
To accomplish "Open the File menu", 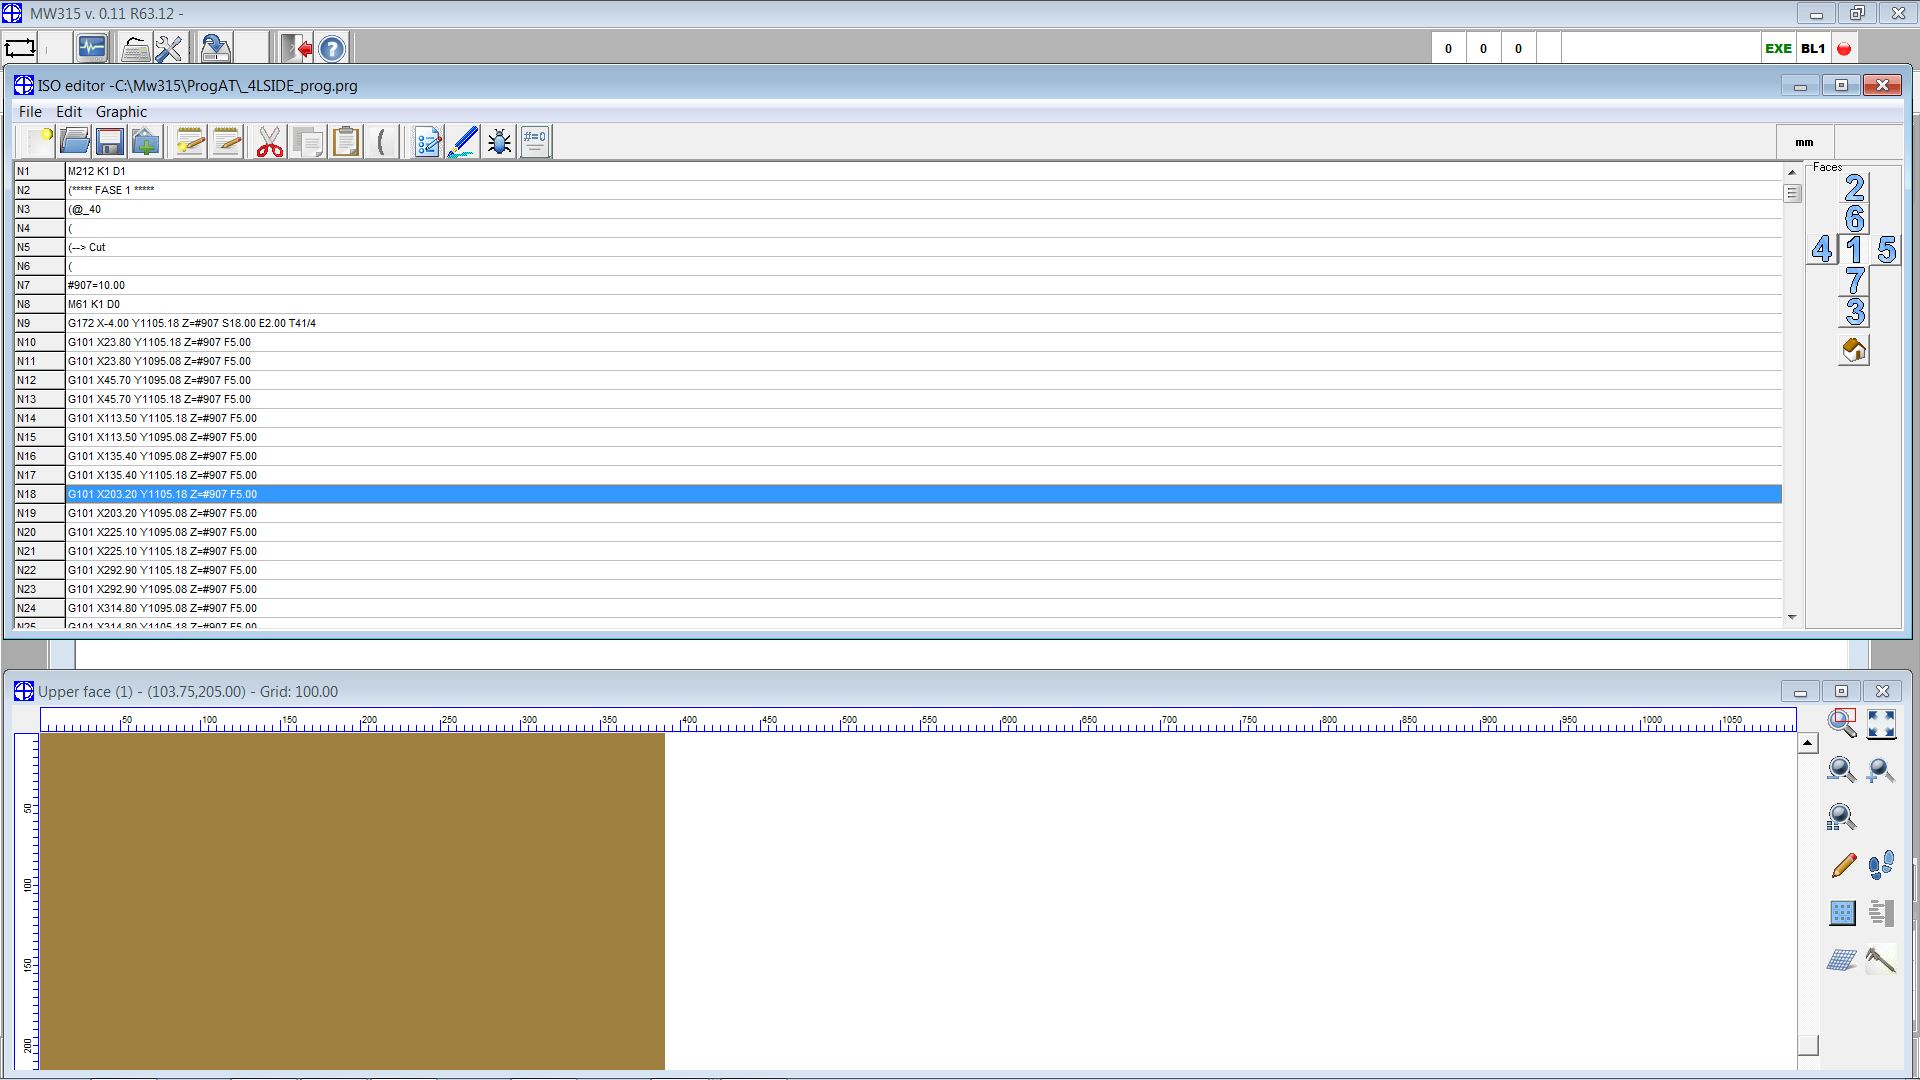I will [x=30, y=112].
